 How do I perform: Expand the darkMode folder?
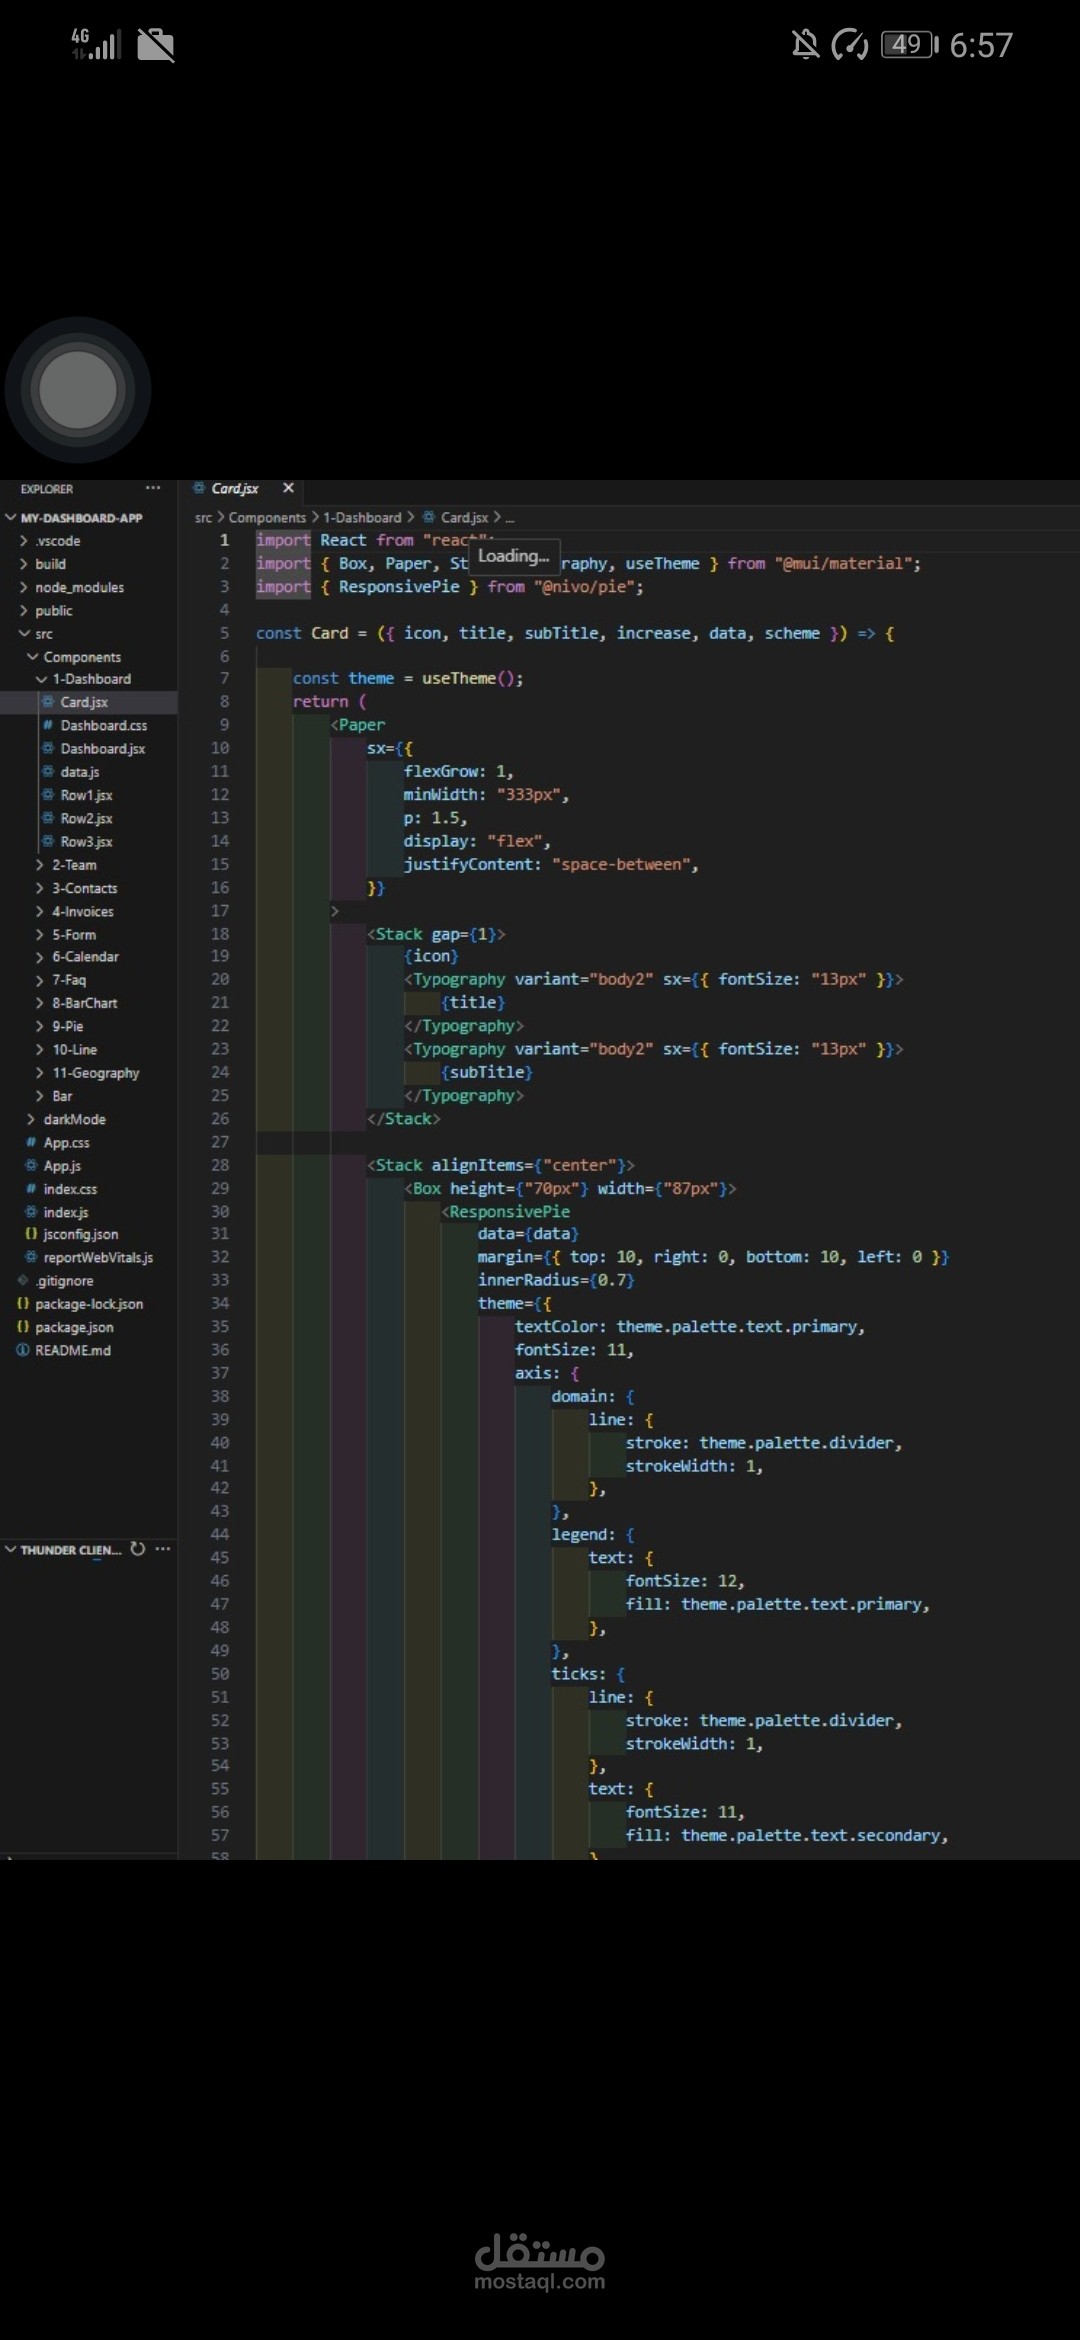(74, 1119)
